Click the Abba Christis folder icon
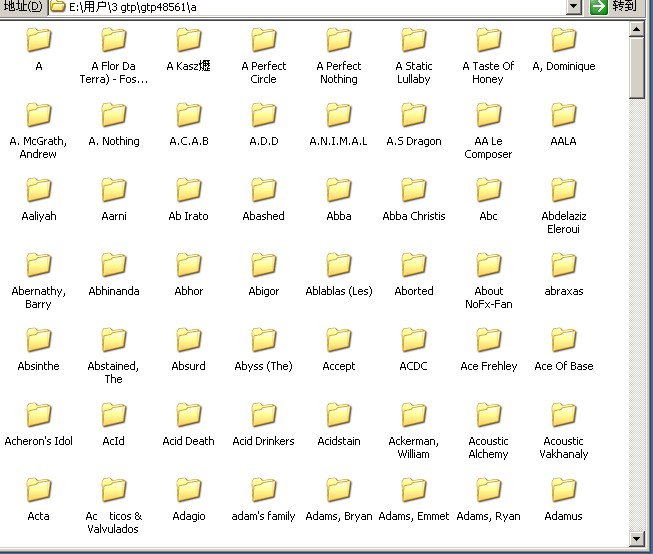The height and width of the screenshot is (554, 653). [414, 190]
